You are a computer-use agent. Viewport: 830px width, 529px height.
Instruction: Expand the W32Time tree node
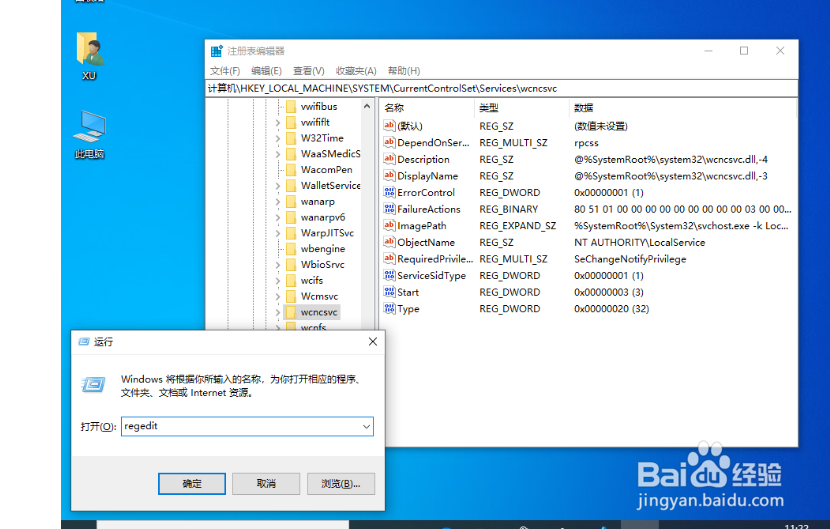tap(278, 138)
